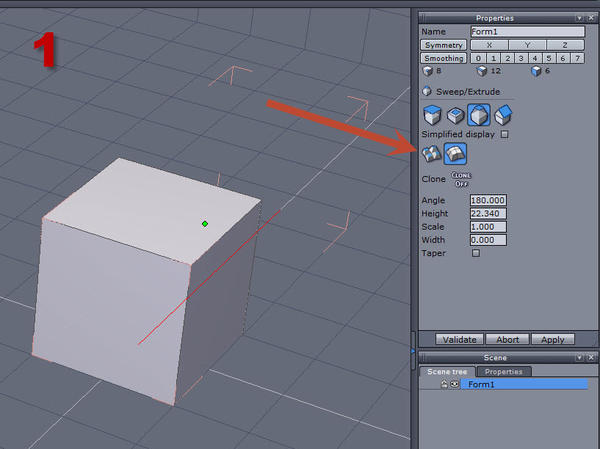Viewport: 600px width, 449px height.
Task: Click the Sweep/Extrude tool header icon
Action: click(x=427, y=91)
